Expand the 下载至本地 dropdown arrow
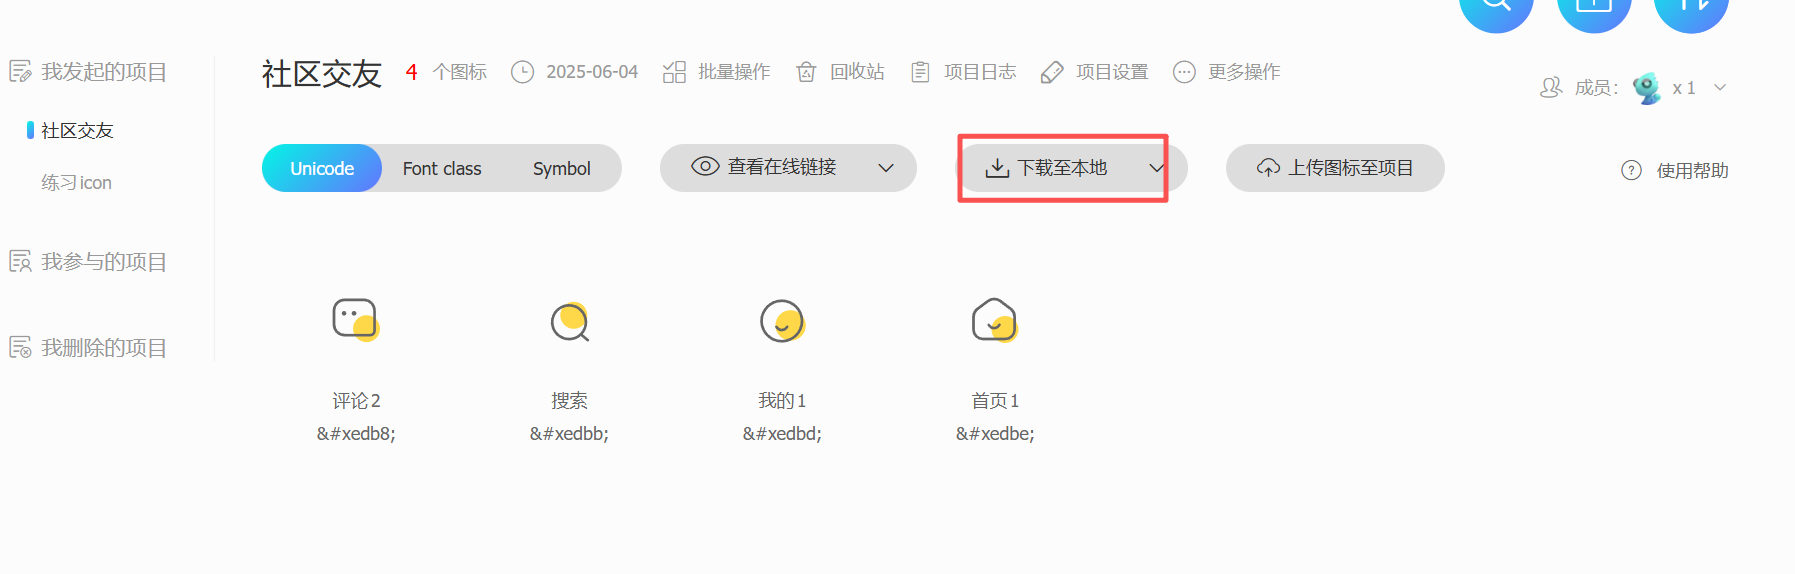The image size is (1795, 574). 1157,168
